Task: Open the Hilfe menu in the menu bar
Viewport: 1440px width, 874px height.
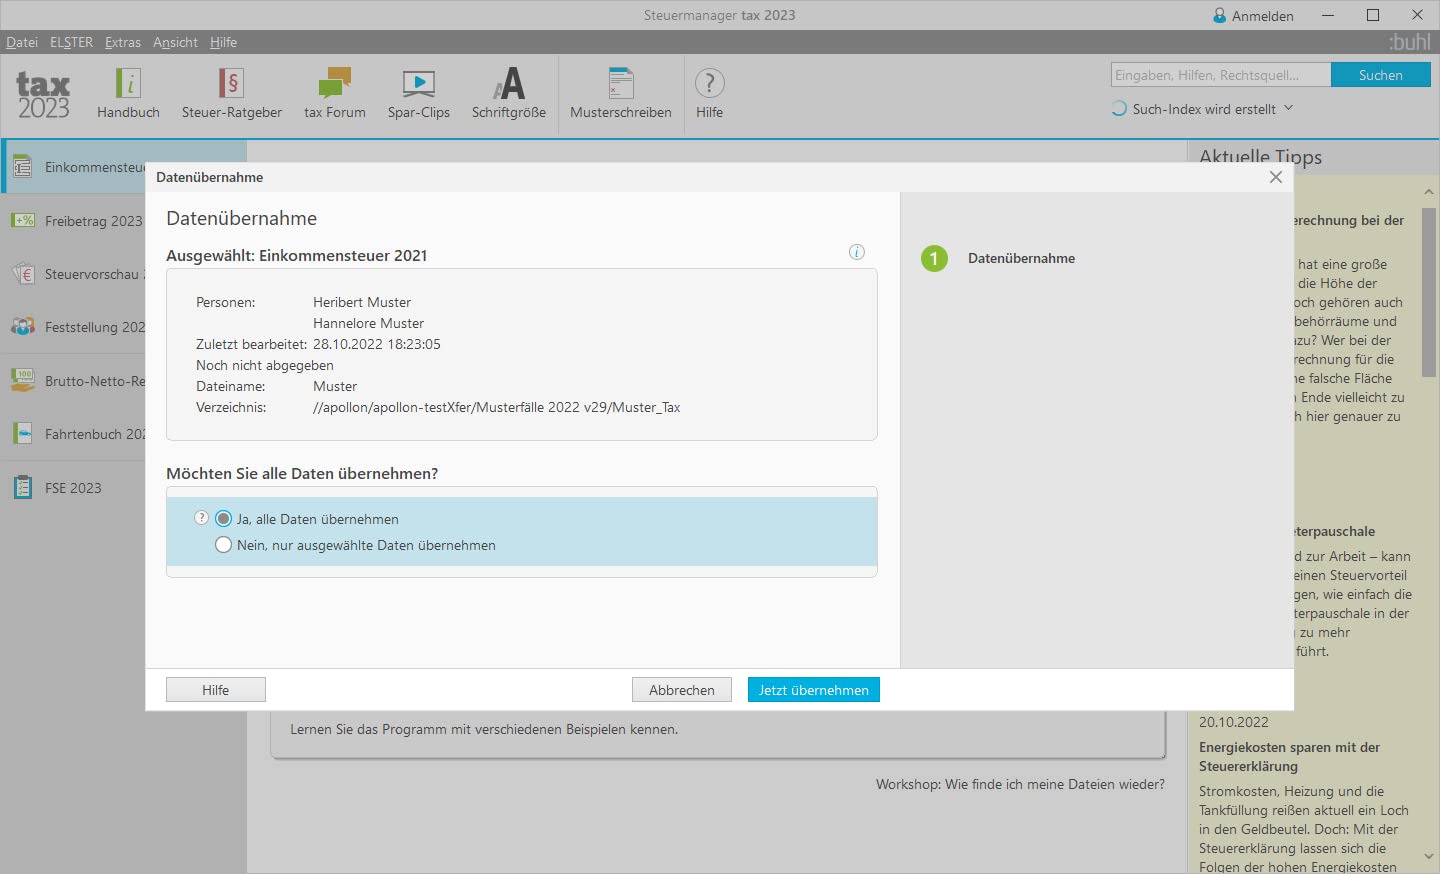Action: click(223, 42)
